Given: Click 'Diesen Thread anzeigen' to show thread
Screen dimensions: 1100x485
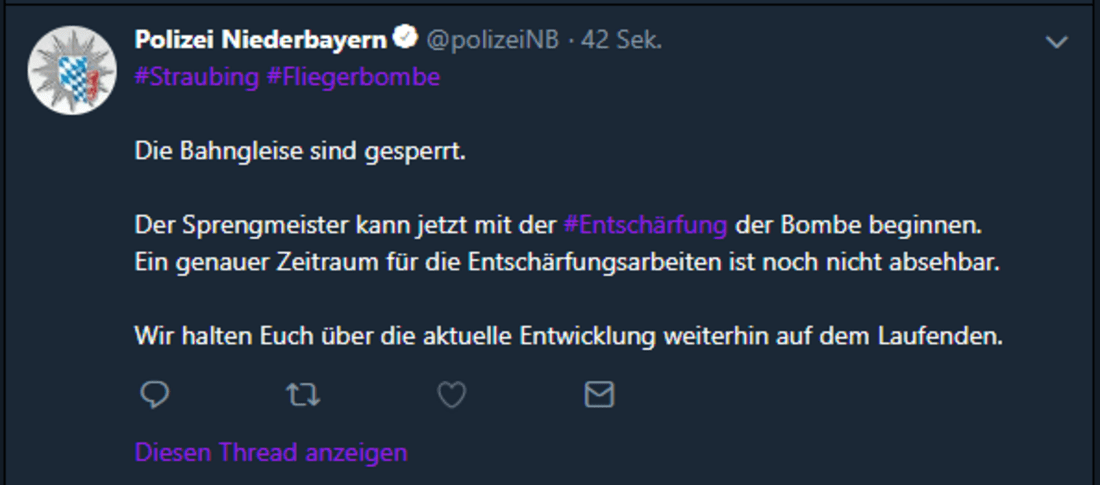Looking at the screenshot, I should [x=271, y=452].
